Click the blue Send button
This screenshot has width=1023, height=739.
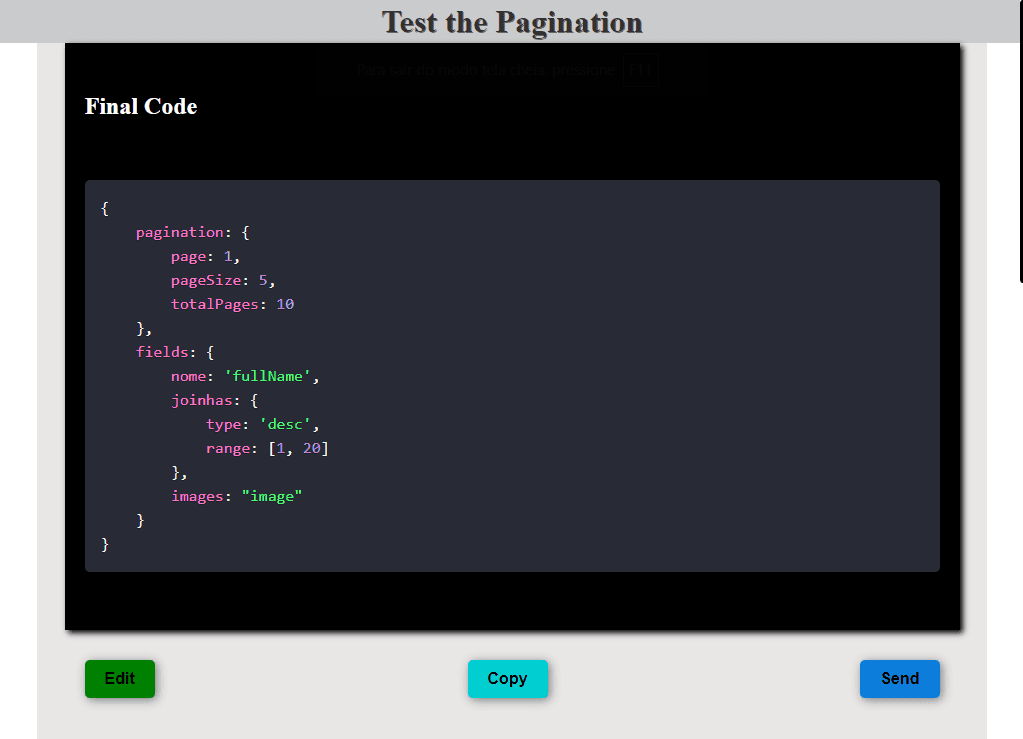click(899, 679)
